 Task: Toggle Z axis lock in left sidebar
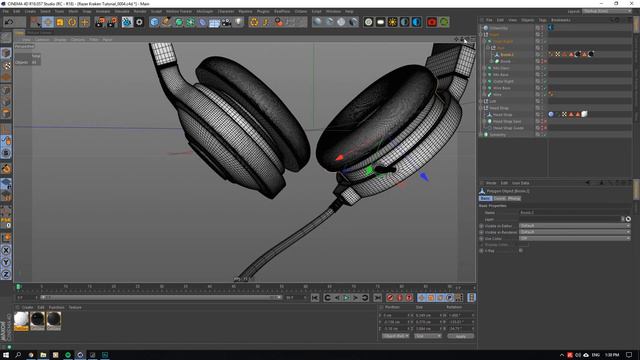click(x=6, y=274)
